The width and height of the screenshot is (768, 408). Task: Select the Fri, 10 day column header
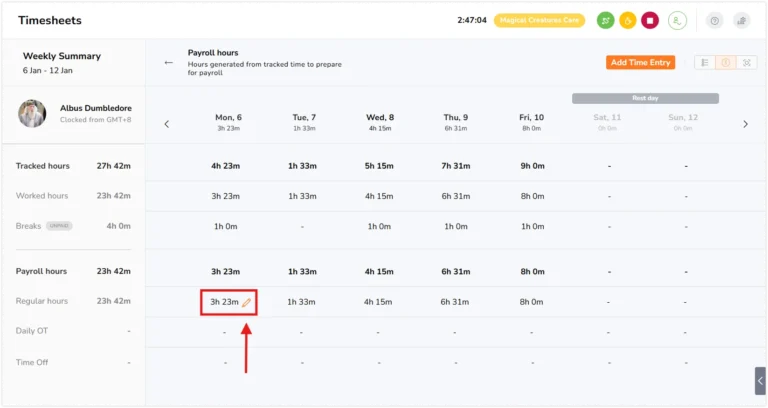[x=531, y=122]
